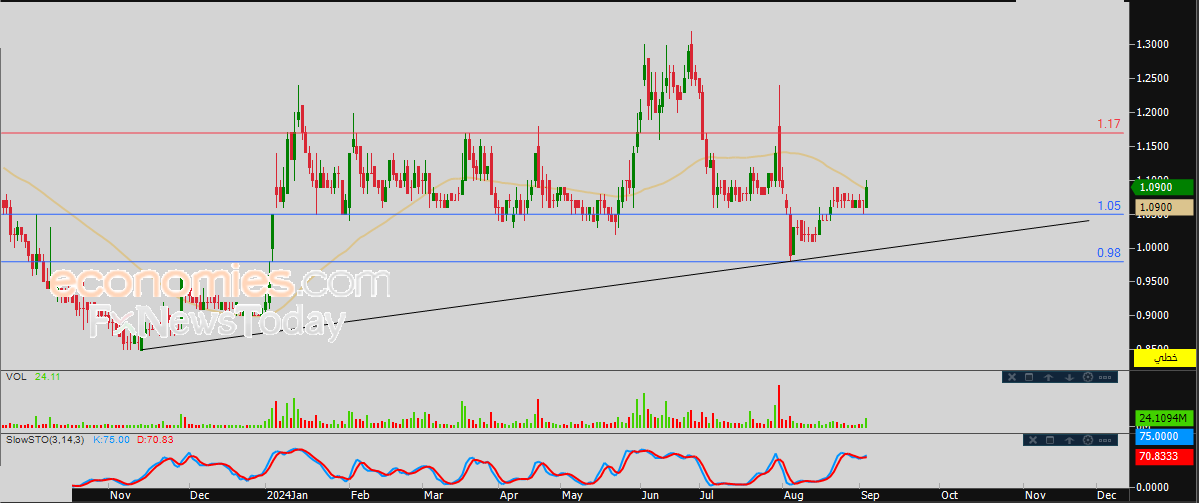Open SlowSTO indicator settings gear
Viewport: 1199px width, 503px height.
[x=1087, y=440]
